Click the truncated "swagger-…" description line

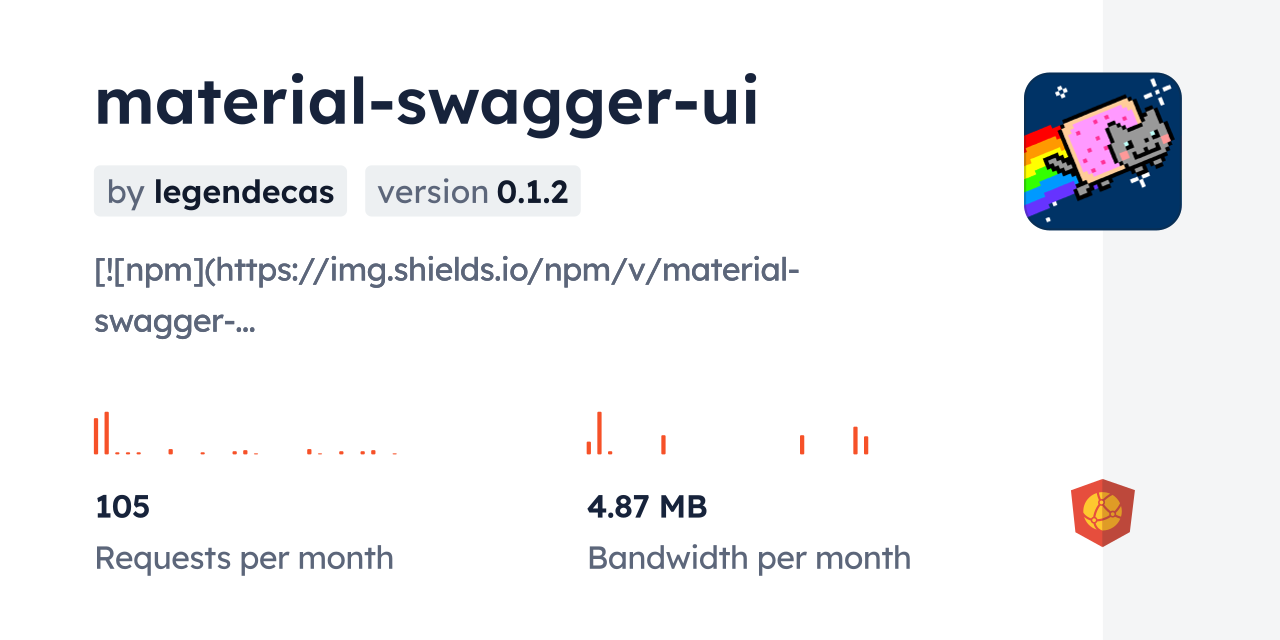point(174,320)
